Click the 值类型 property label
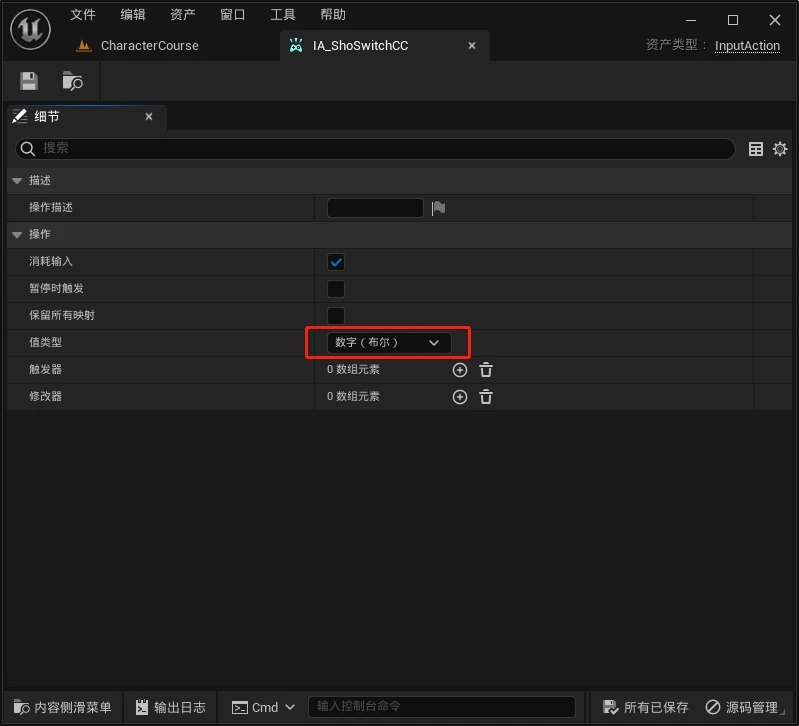 [x=45, y=342]
